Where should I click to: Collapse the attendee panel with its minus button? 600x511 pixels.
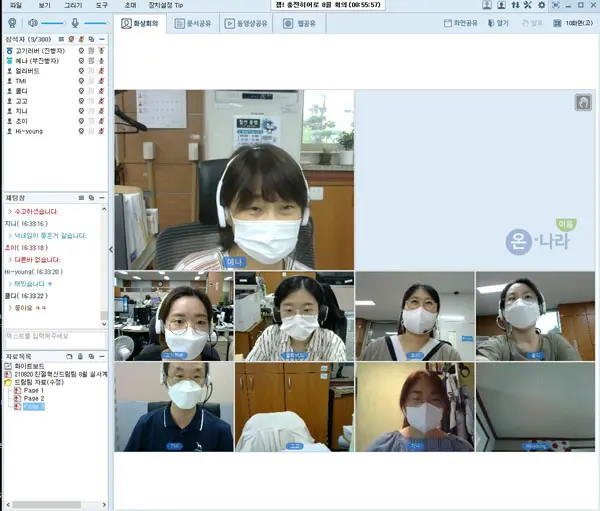click(x=102, y=39)
